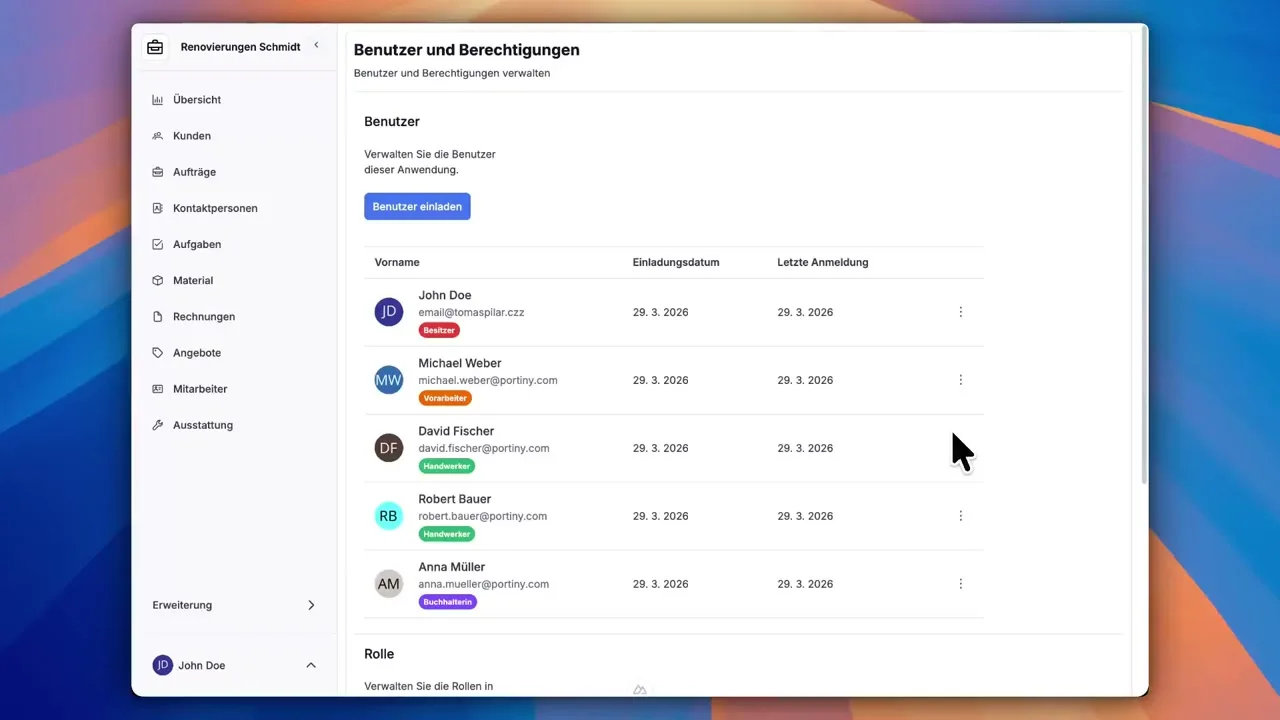
Task: Click the Kontaktpersonen contact icon
Action: pos(156,207)
